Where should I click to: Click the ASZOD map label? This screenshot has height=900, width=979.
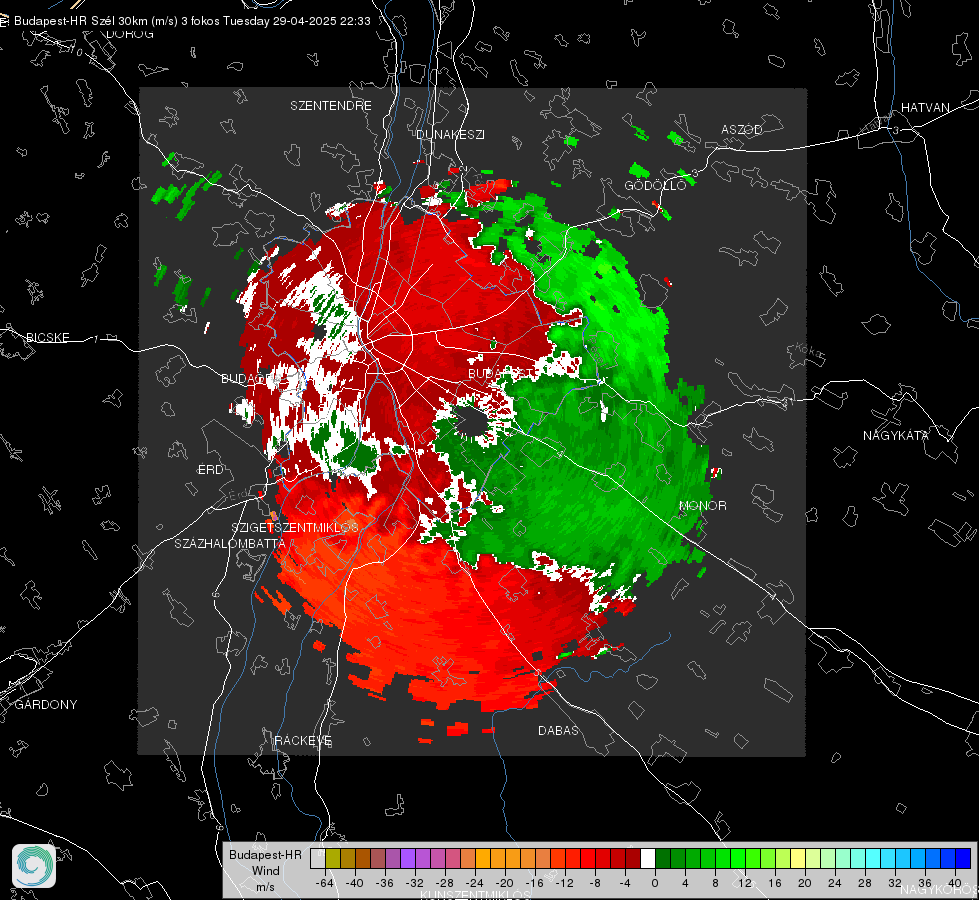coord(742,129)
